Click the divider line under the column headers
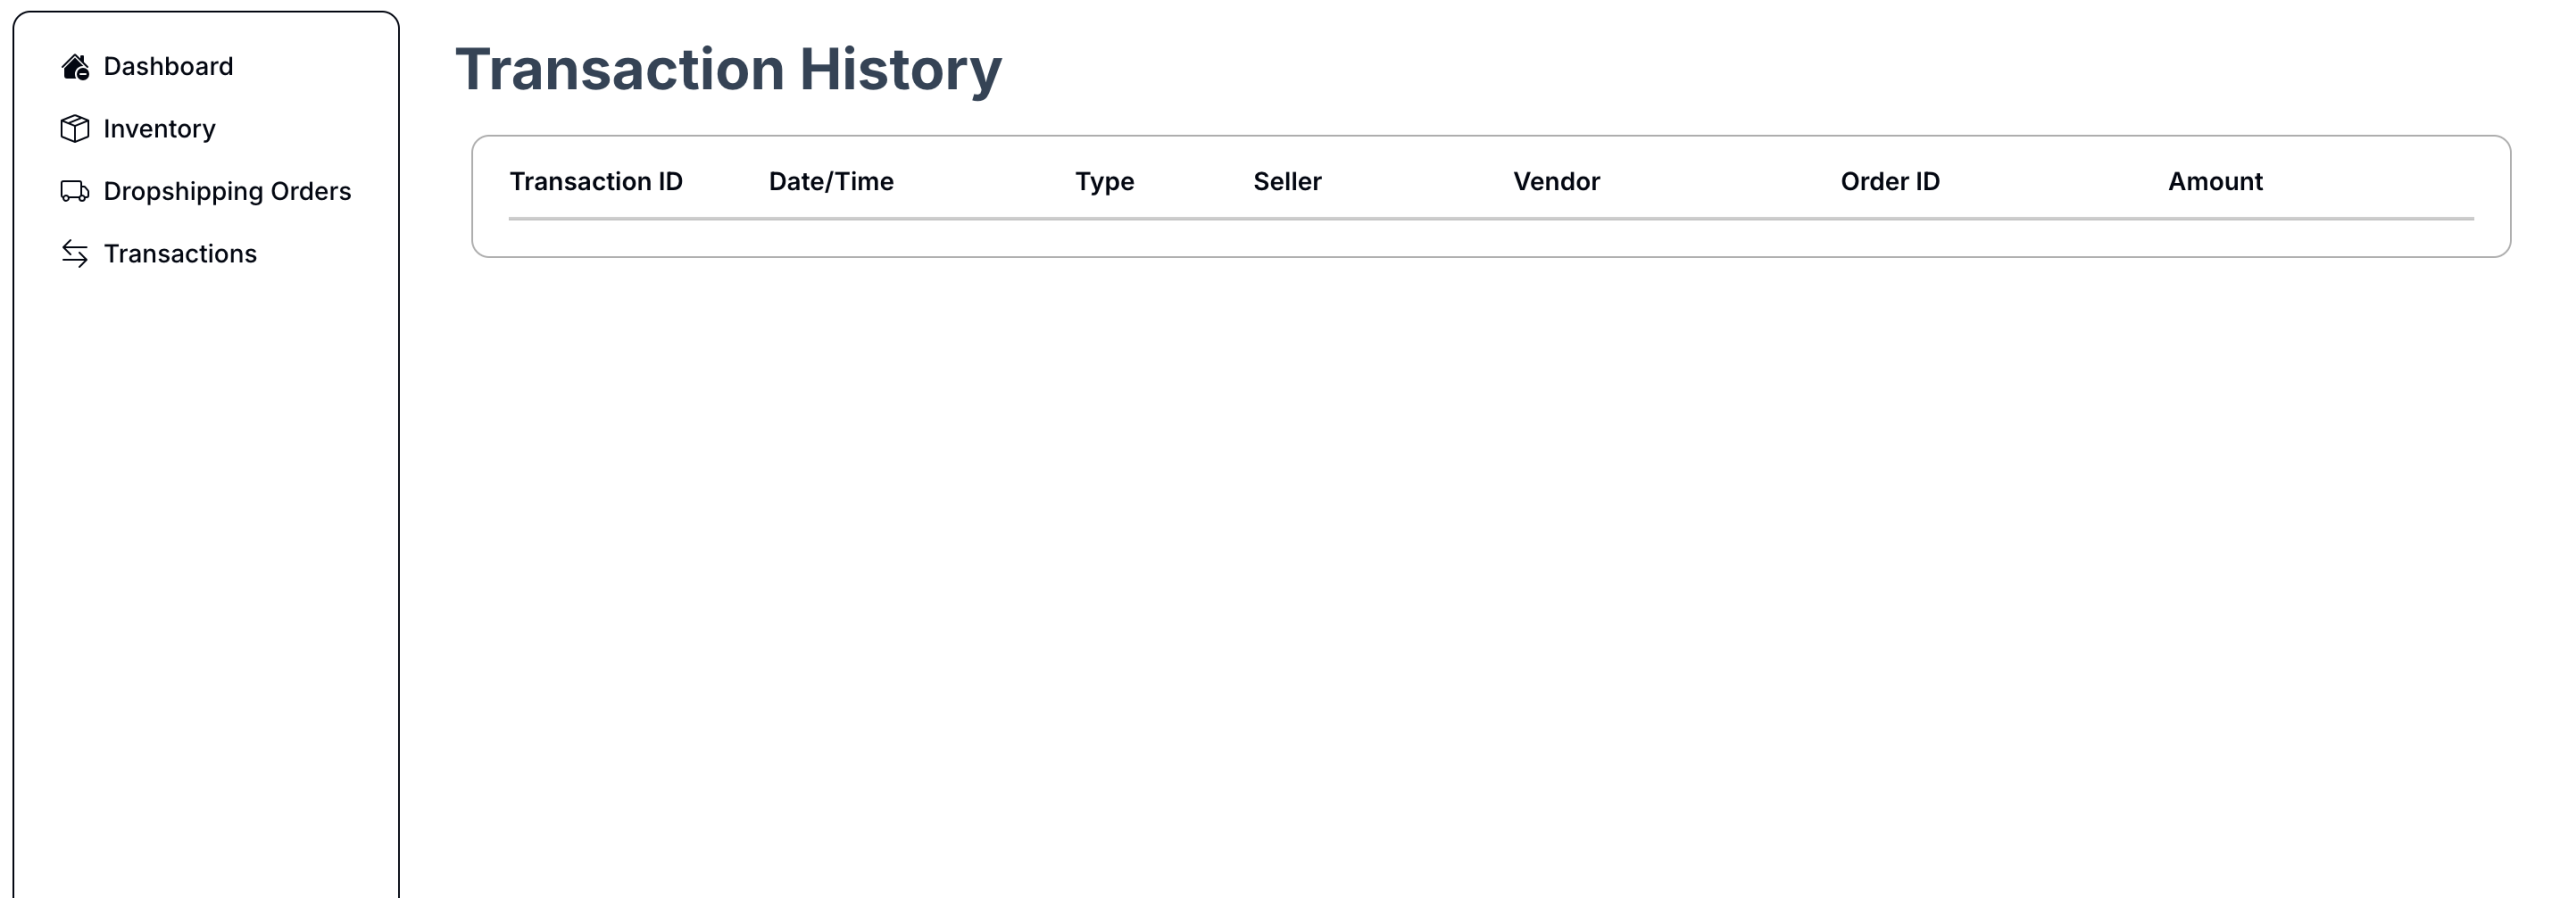2560x898 pixels. pos(1490,218)
